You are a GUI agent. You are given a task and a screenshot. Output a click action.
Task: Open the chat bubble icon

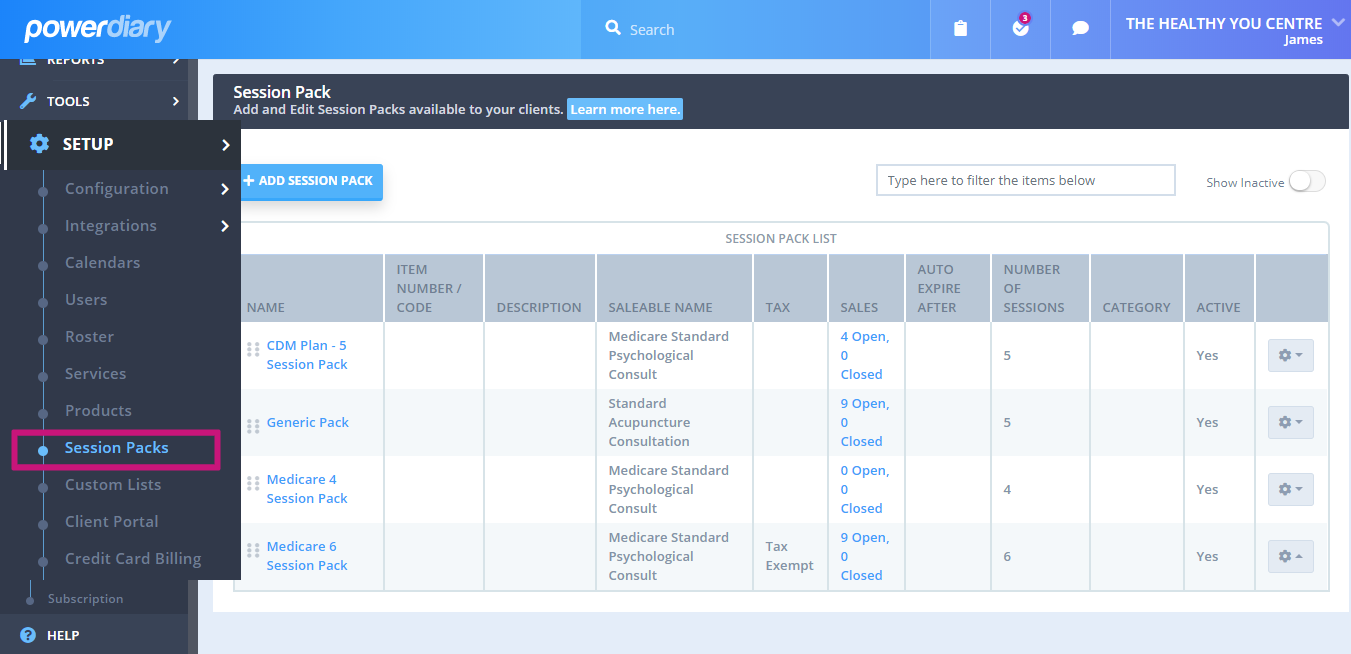point(1079,28)
